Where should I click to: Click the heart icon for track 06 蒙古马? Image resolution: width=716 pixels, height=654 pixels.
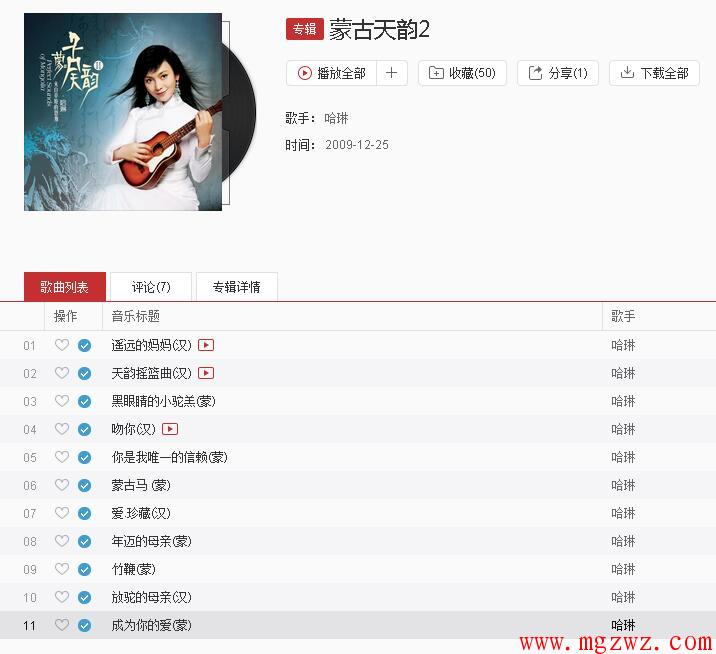[x=62, y=485]
